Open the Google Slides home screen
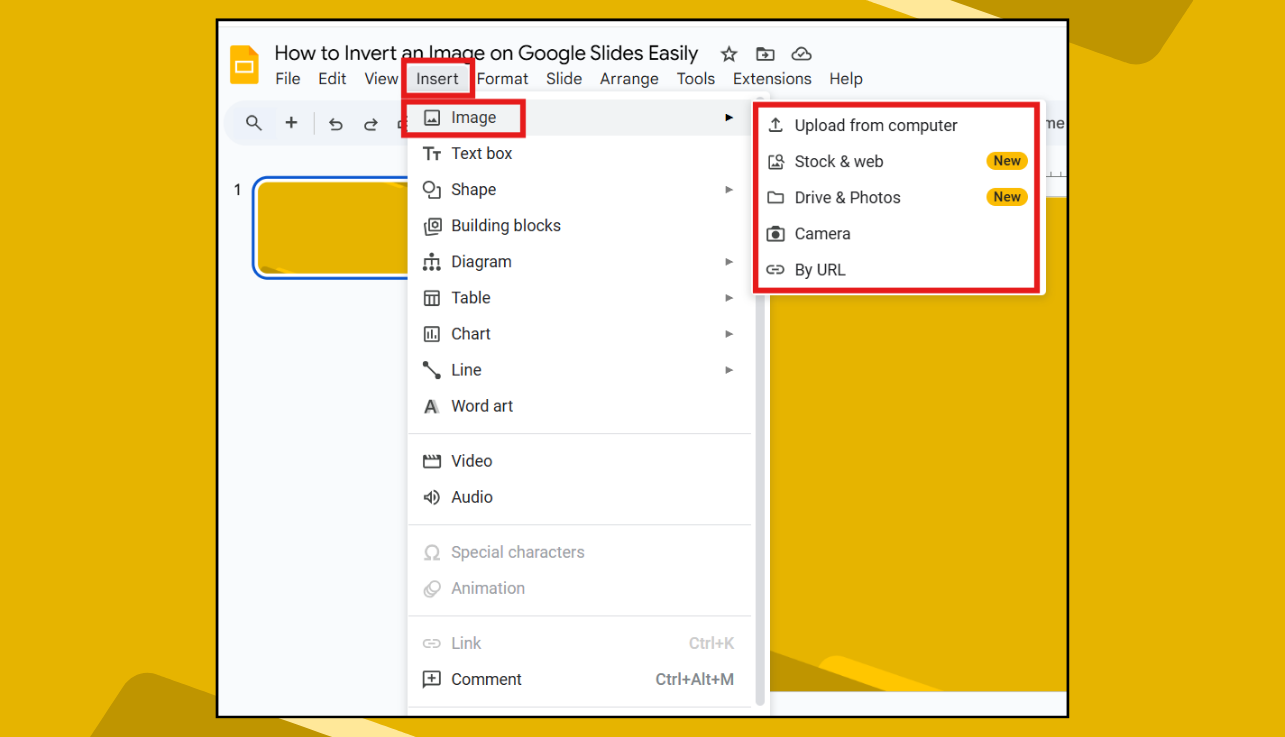Image resolution: width=1285 pixels, height=737 pixels. click(244, 65)
